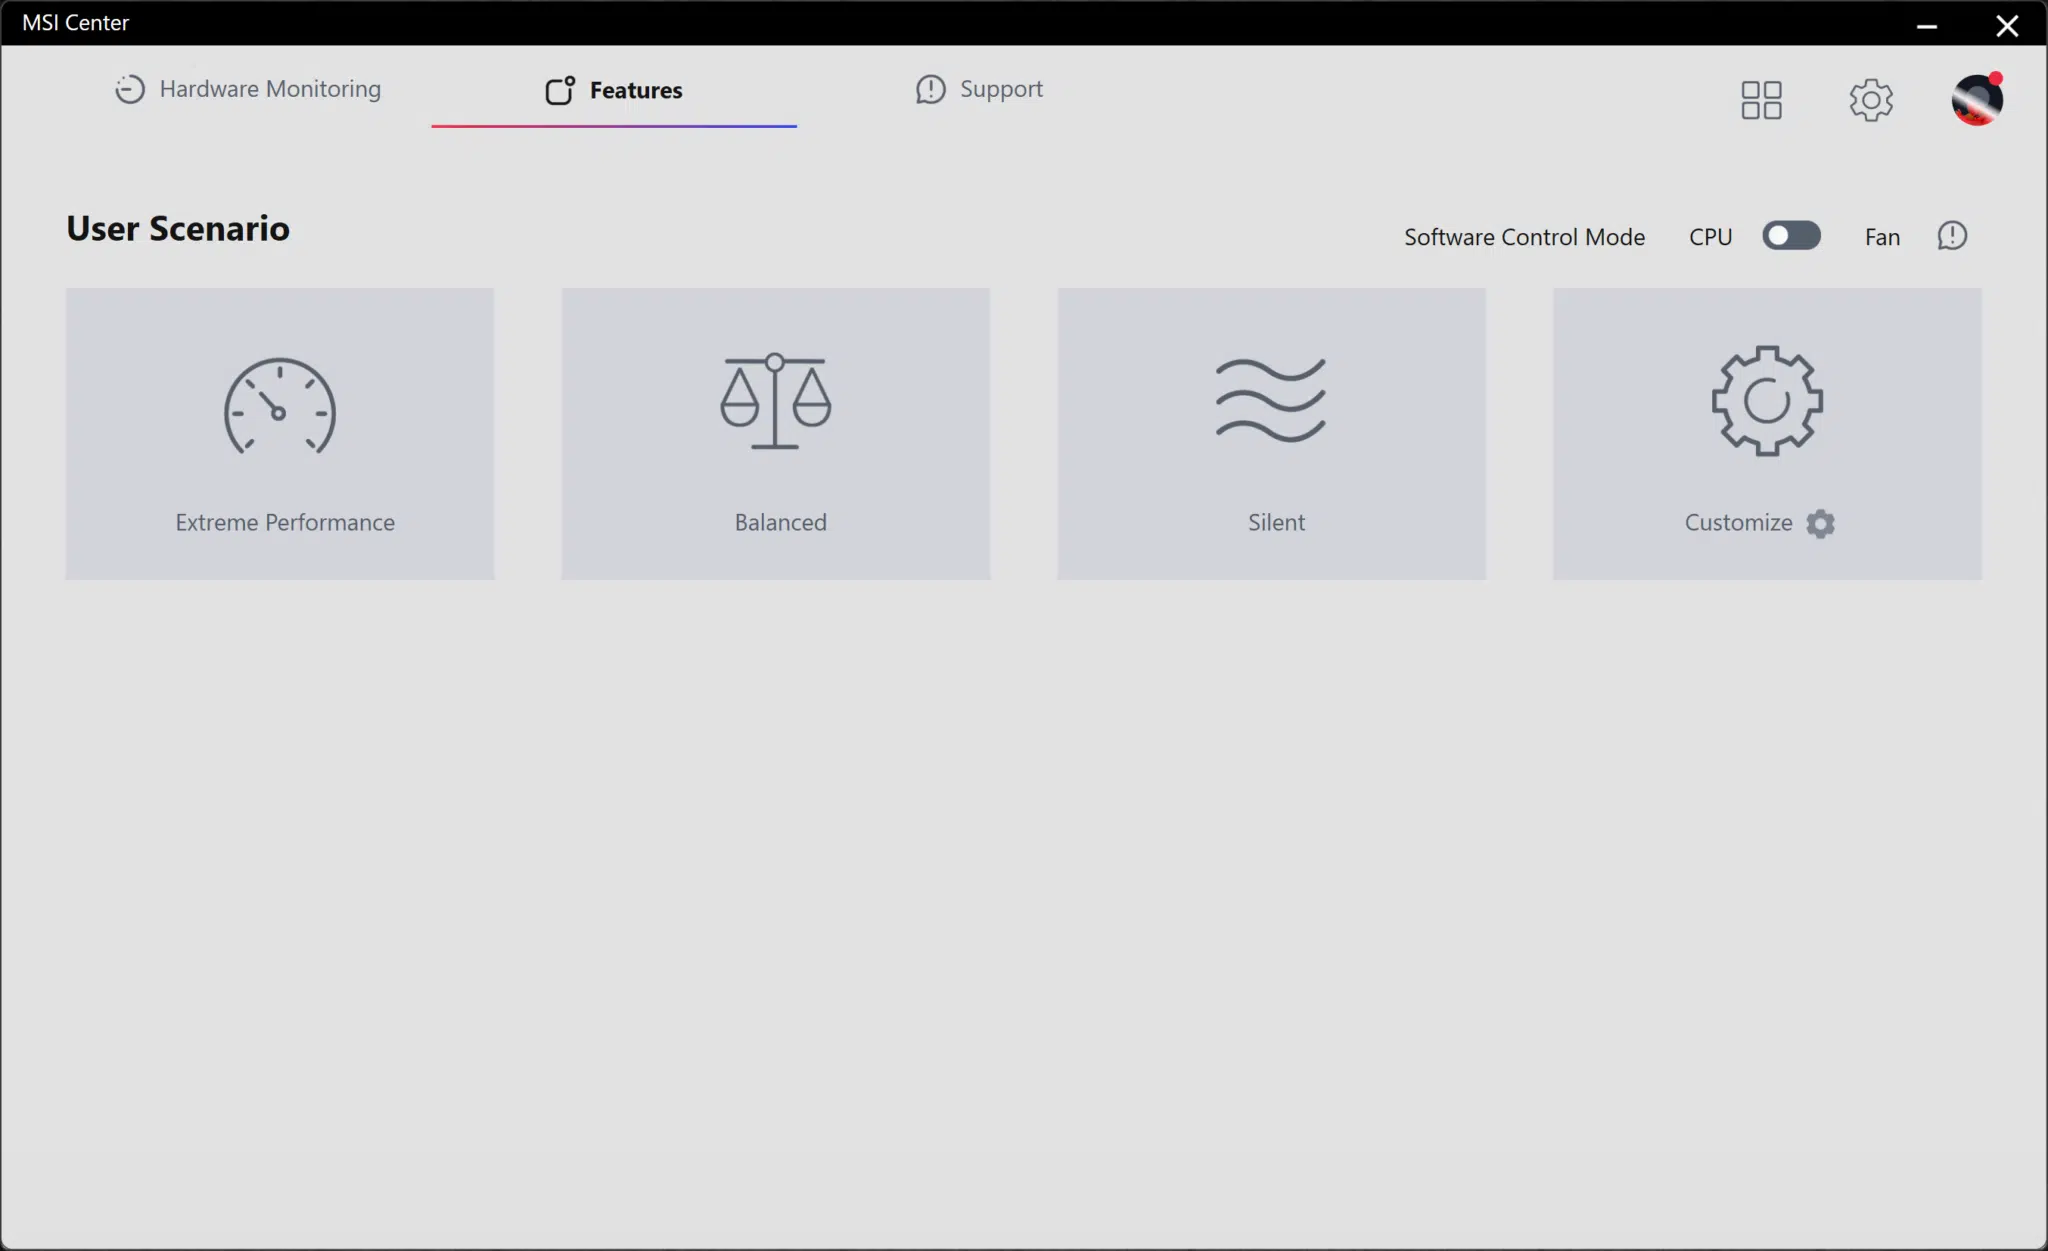This screenshot has width=2048, height=1251.
Task: Click the Fan label beside the switch
Action: pyautogui.click(x=1882, y=237)
